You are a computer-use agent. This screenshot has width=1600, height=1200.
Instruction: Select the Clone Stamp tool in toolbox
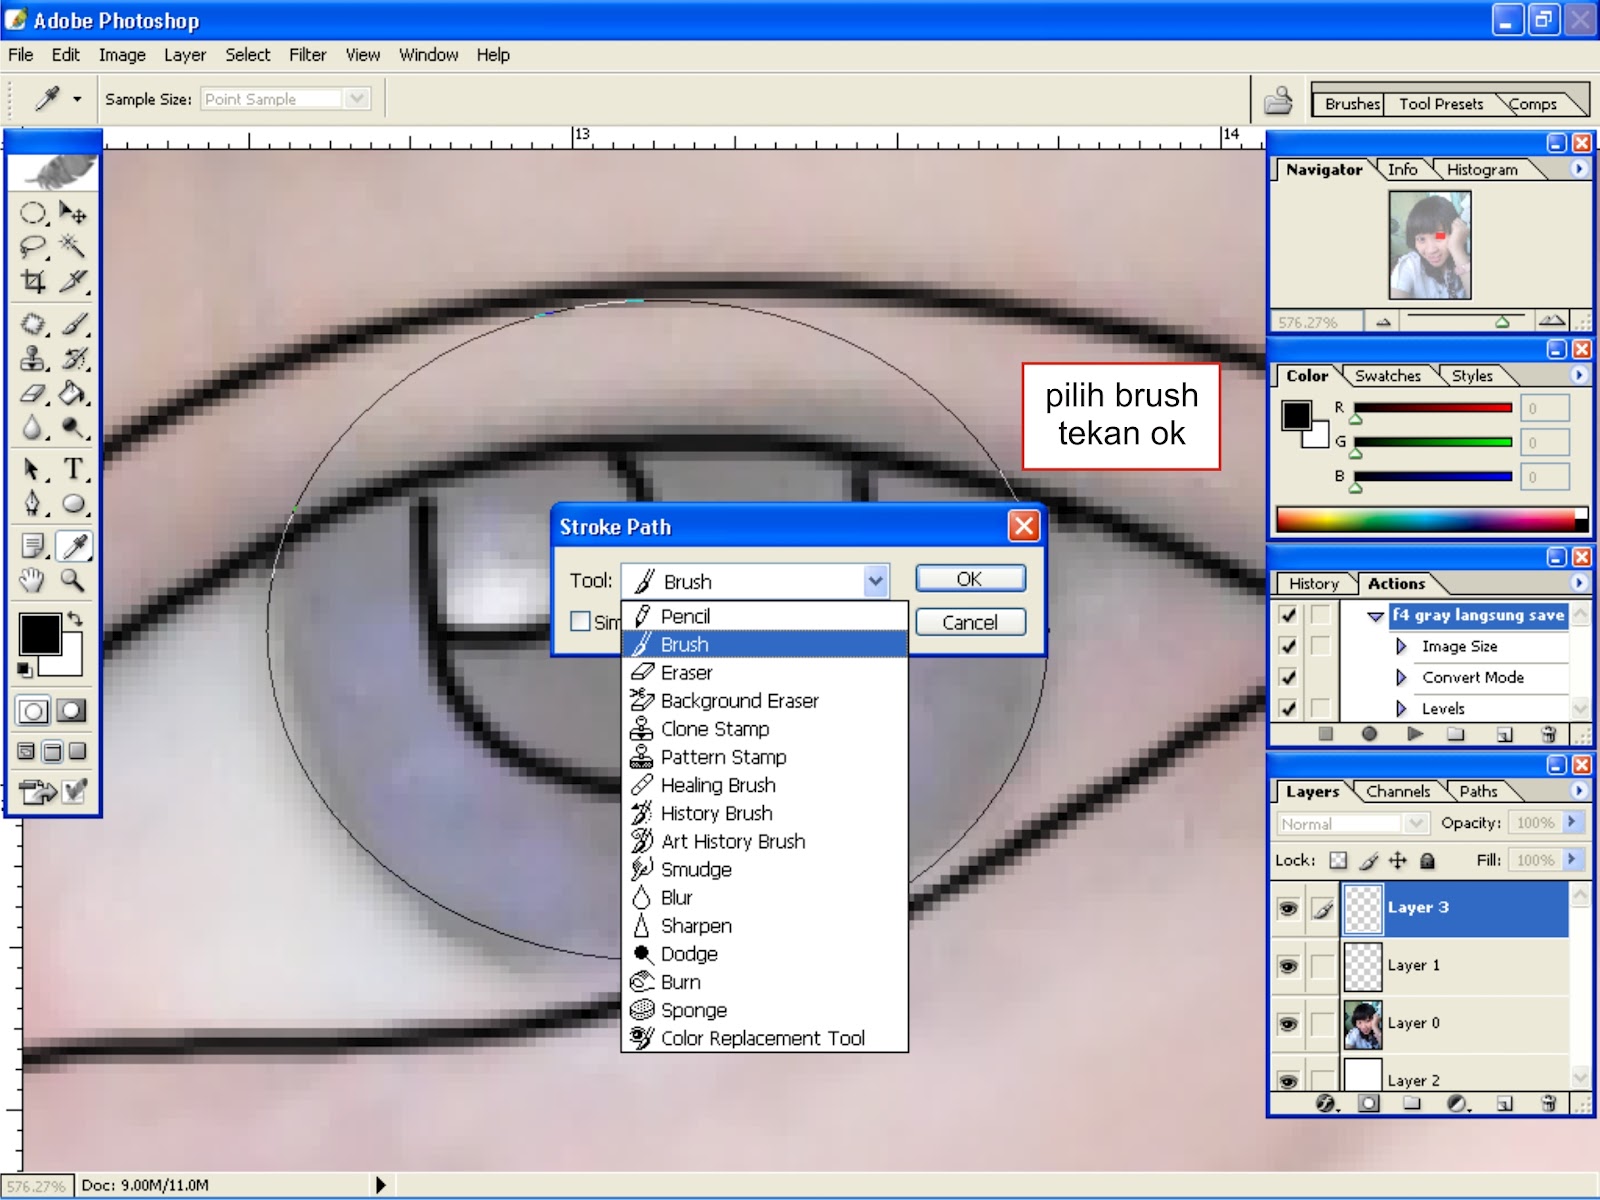[33, 358]
